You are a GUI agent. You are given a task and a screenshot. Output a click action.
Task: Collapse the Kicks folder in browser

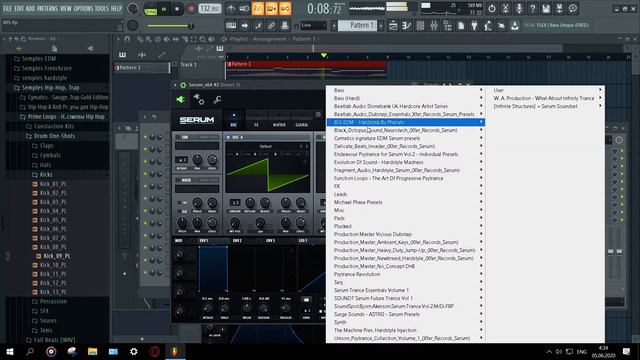46,175
